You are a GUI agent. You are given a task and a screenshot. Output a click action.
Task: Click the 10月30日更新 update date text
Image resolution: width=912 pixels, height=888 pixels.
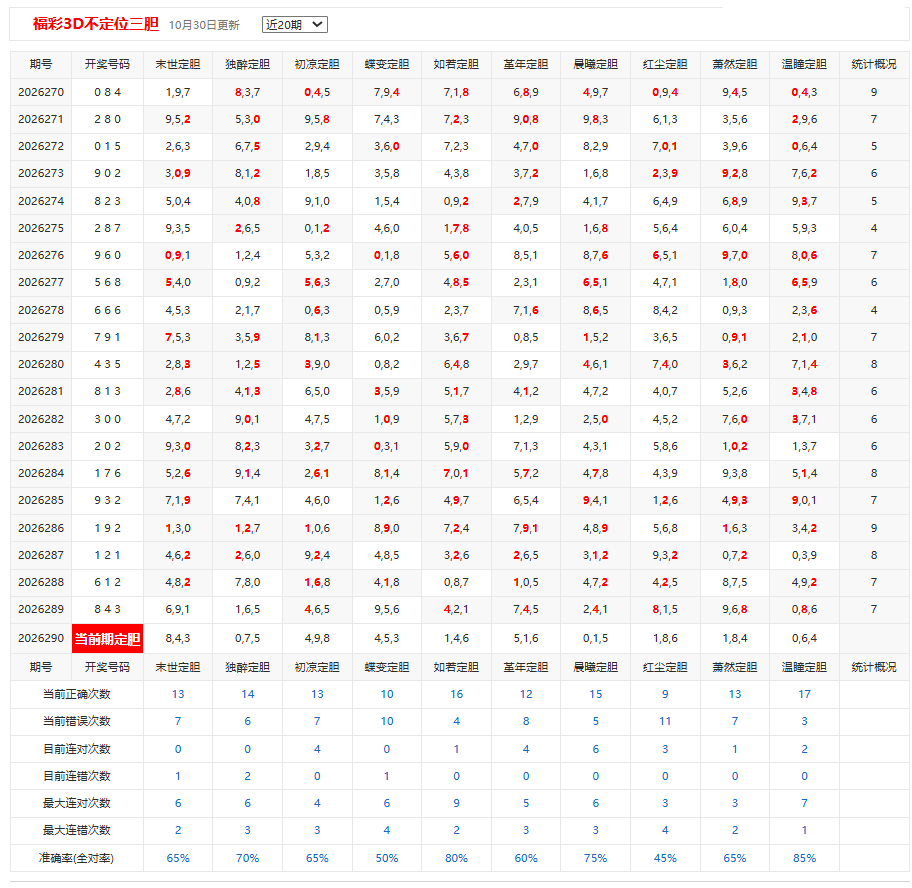point(204,25)
